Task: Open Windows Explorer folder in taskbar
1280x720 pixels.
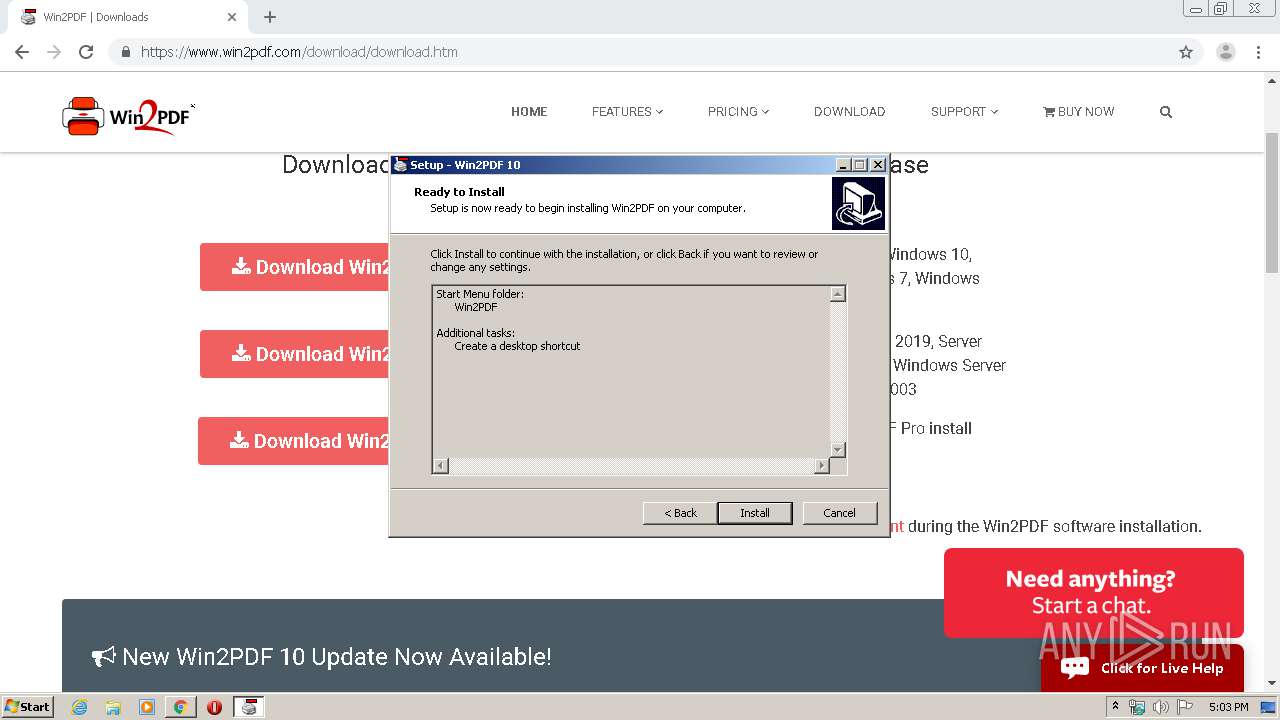Action: pos(113,707)
